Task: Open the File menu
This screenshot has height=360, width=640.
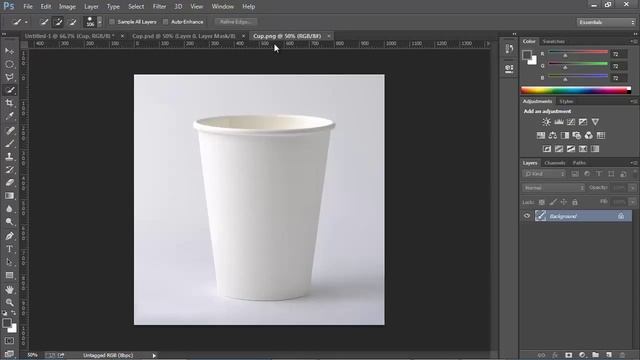Action: coord(28,7)
